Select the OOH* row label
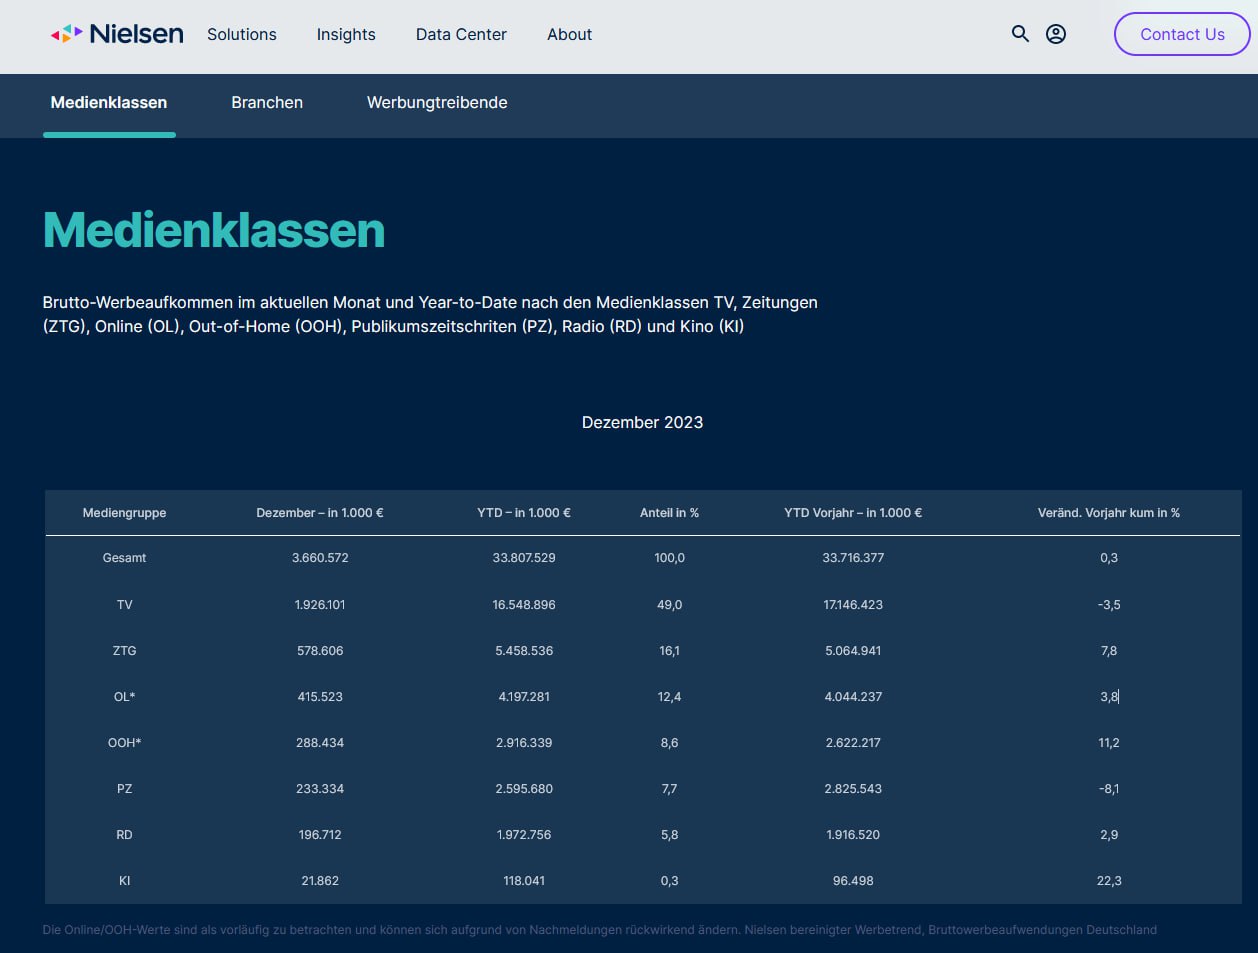1258x953 pixels. [124, 743]
